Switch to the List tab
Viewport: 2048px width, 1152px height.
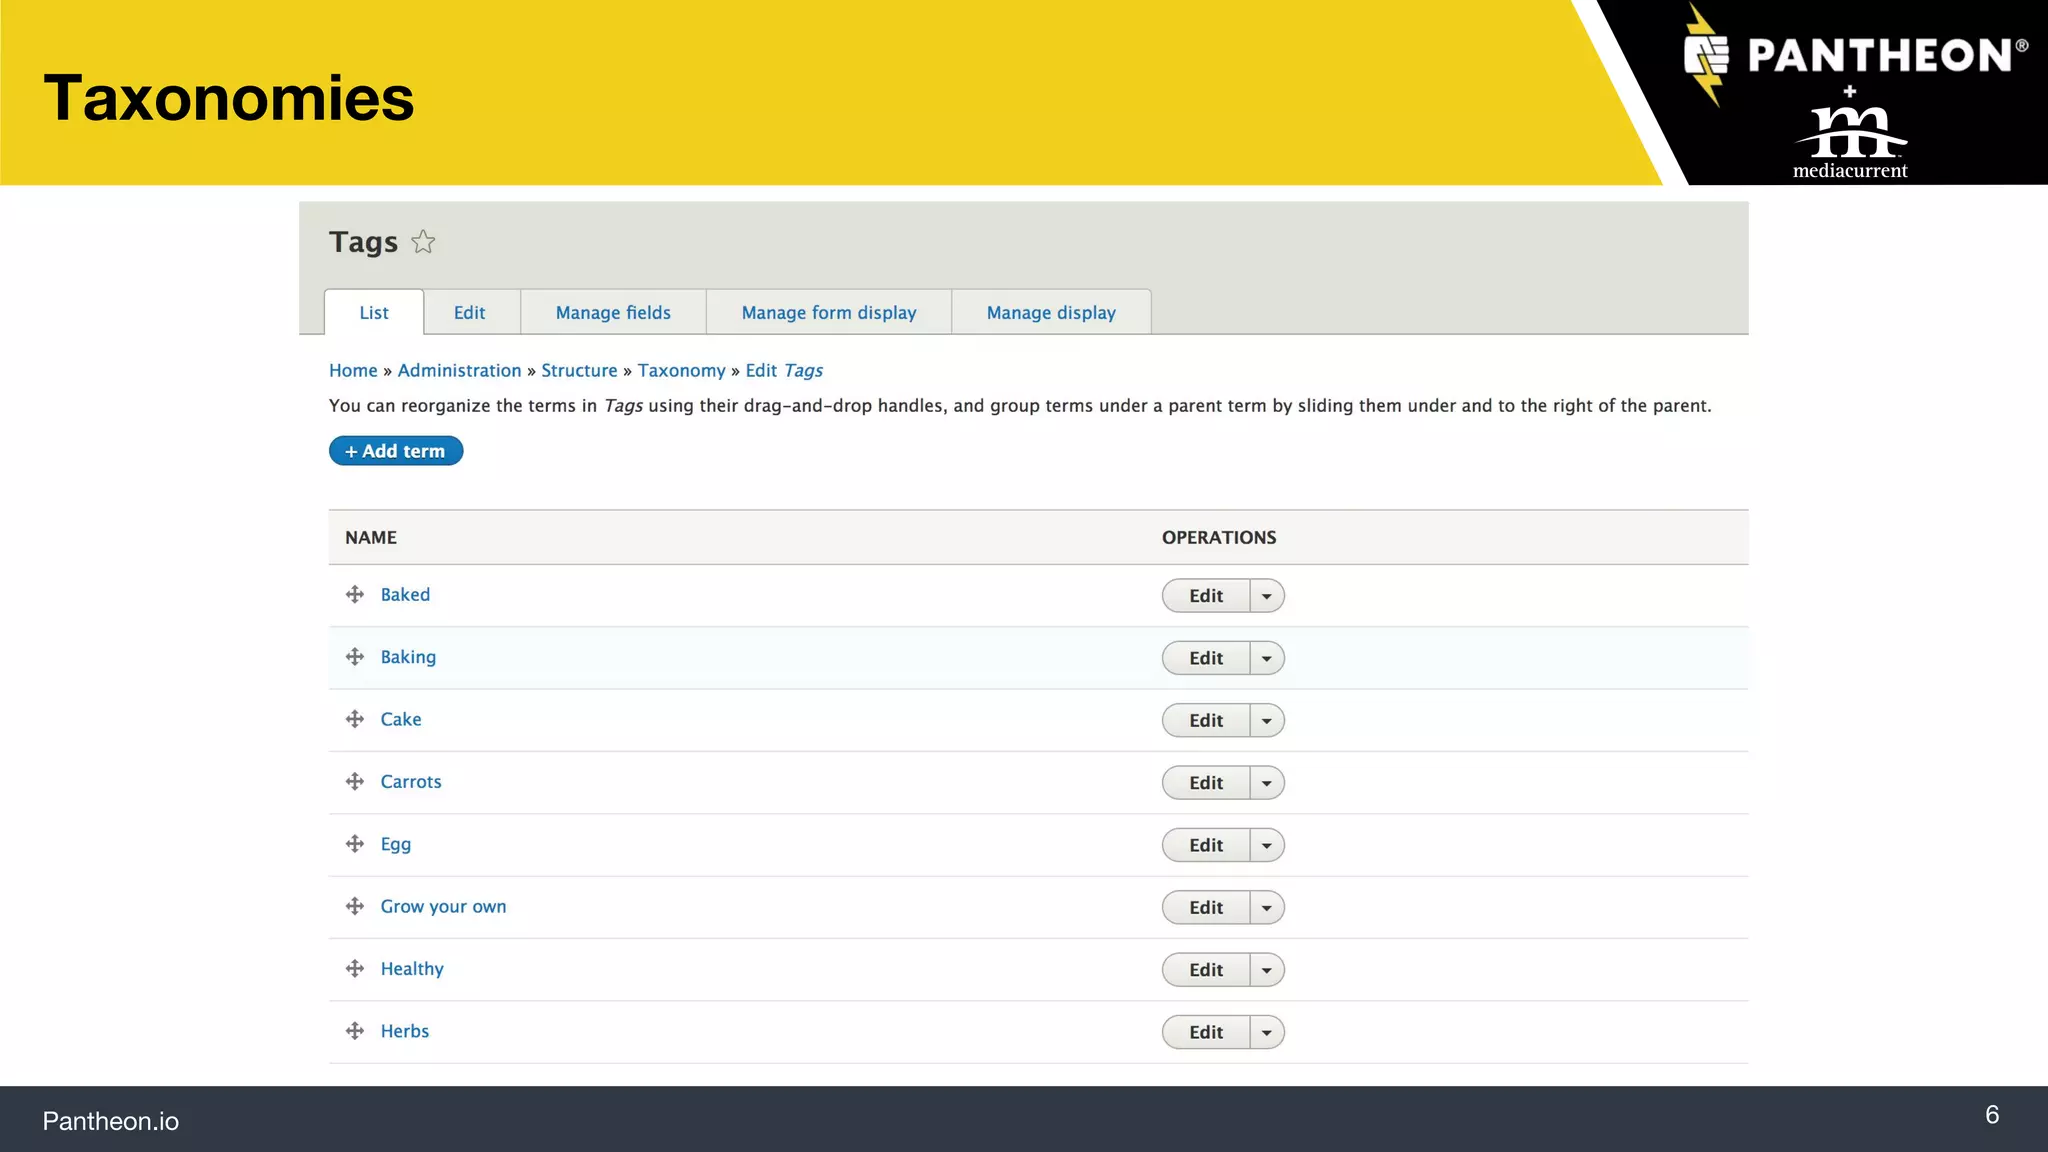tap(374, 313)
